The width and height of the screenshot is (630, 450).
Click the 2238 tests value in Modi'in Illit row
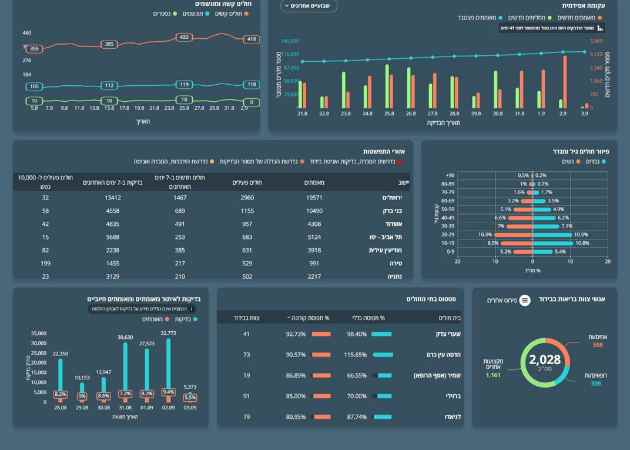(x=112, y=250)
